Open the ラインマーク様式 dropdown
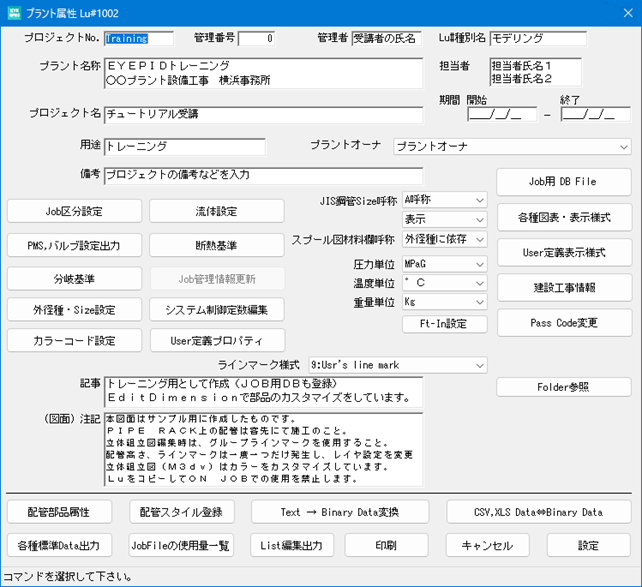The width and height of the screenshot is (642, 587). tap(398, 365)
